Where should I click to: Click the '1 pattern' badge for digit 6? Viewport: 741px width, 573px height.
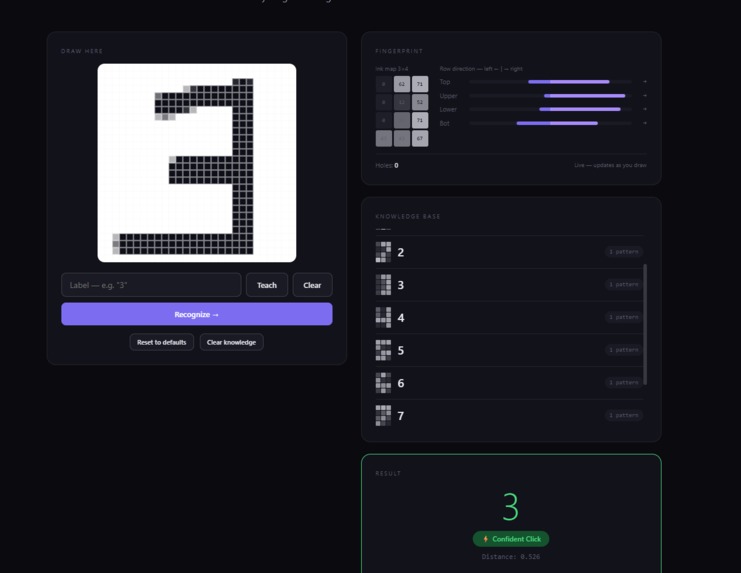tap(624, 382)
